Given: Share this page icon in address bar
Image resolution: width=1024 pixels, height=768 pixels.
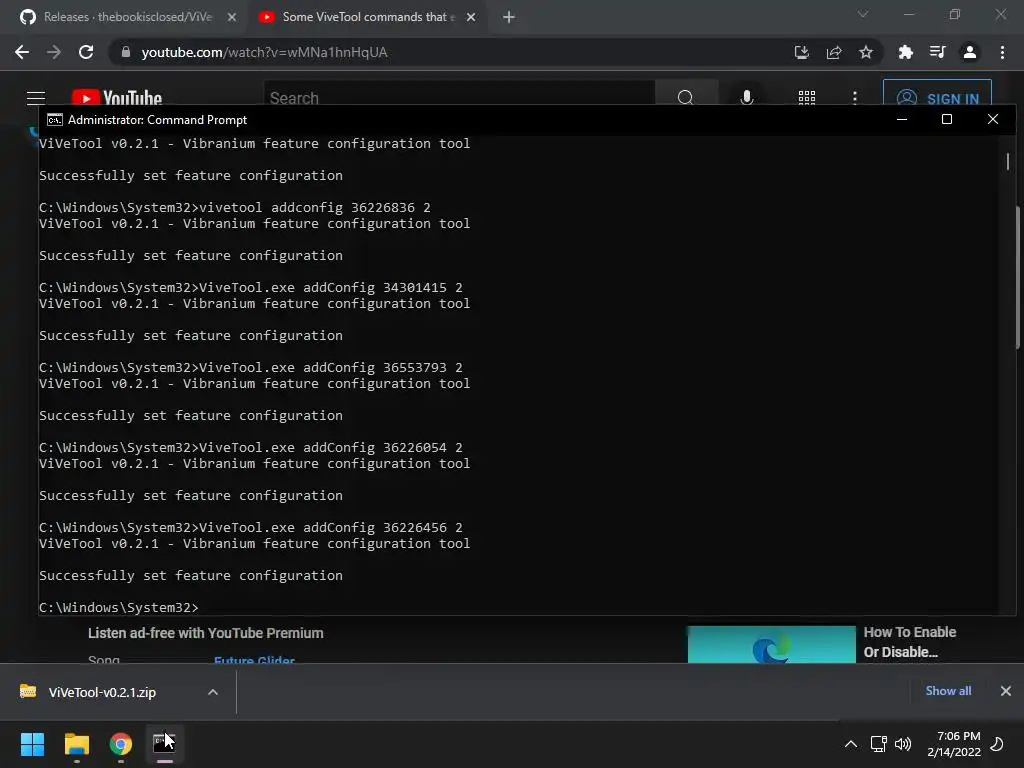Looking at the screenshot, I should tap(834, 52).
